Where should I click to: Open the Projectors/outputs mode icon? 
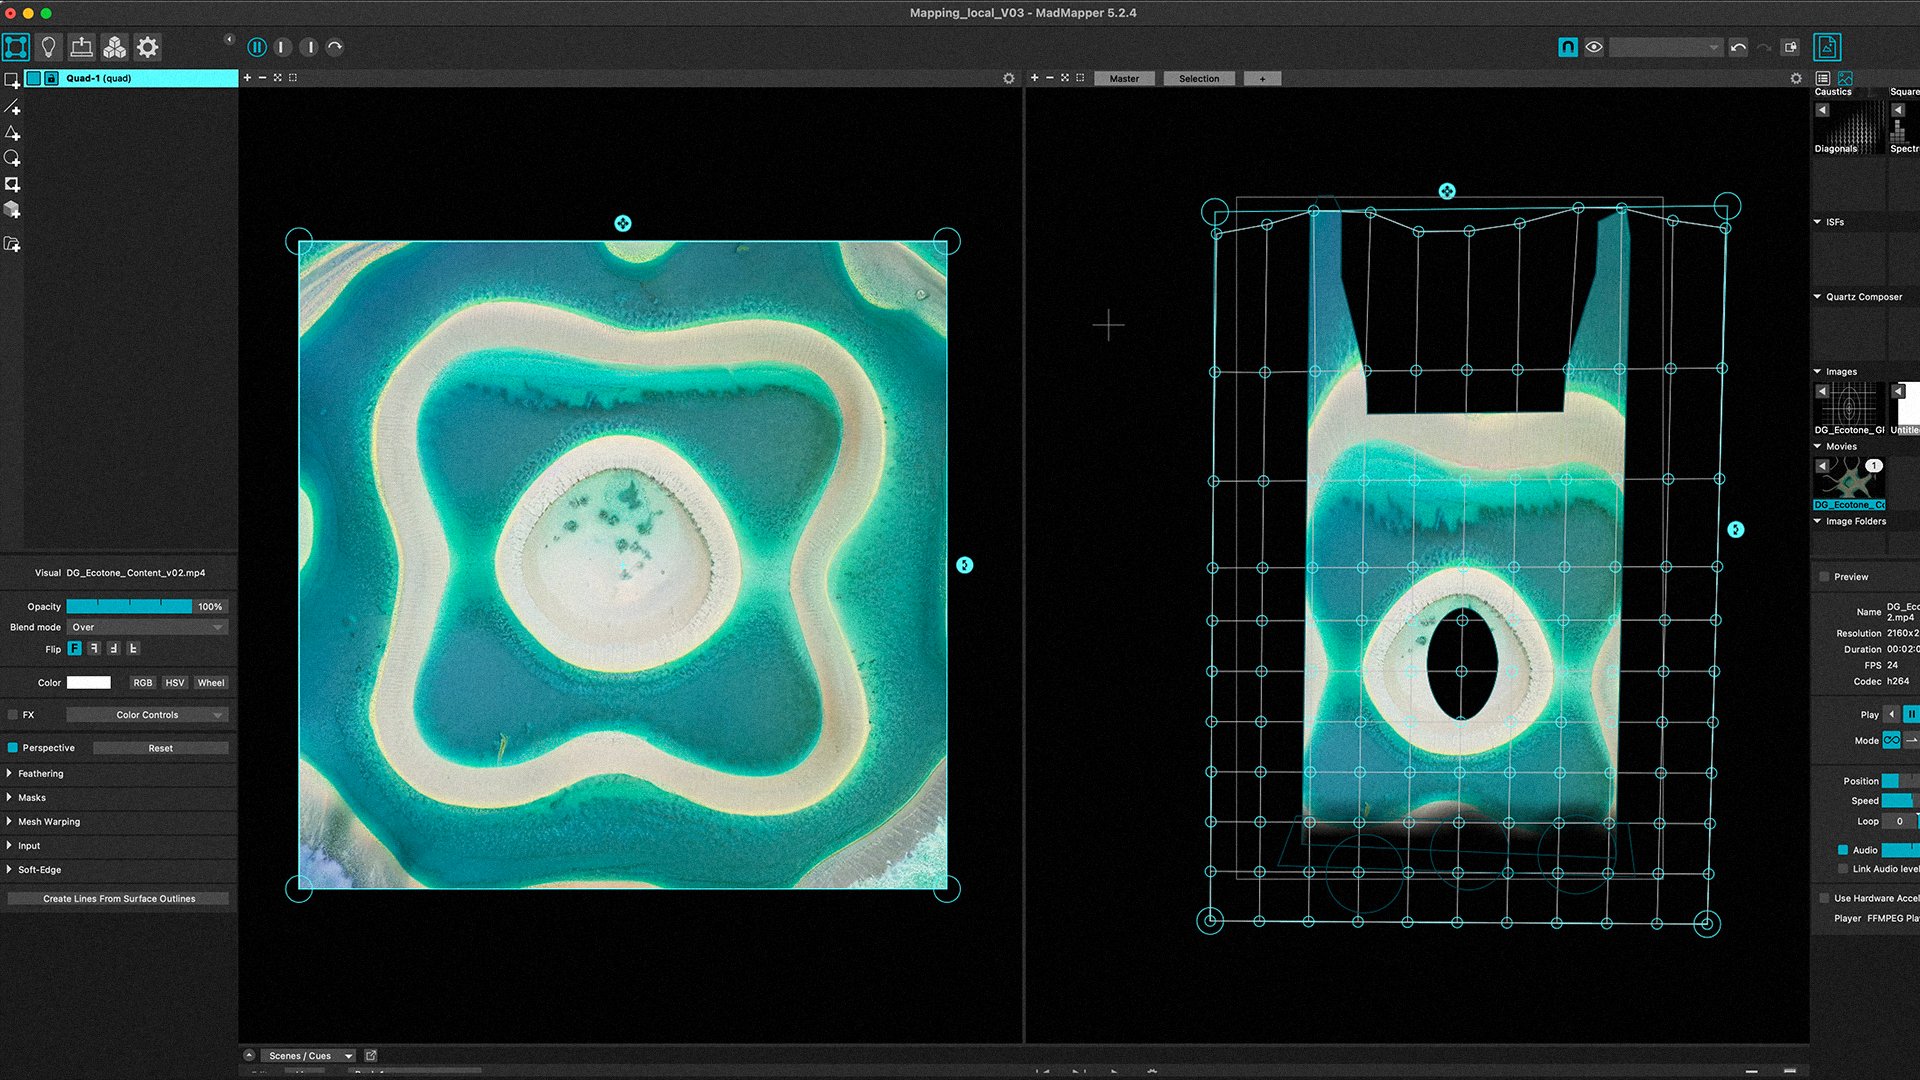pos(81,47)
